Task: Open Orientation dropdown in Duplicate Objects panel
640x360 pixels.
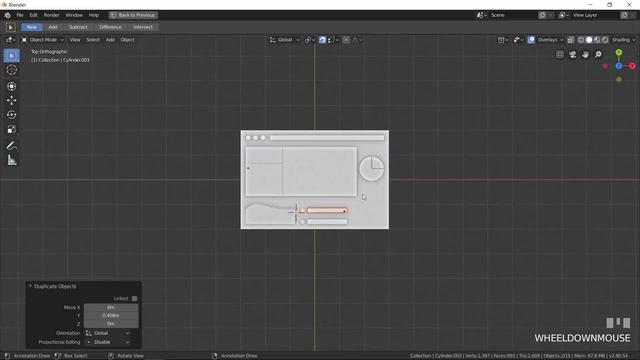Action: pyautogui.click(x=108, y=333)
